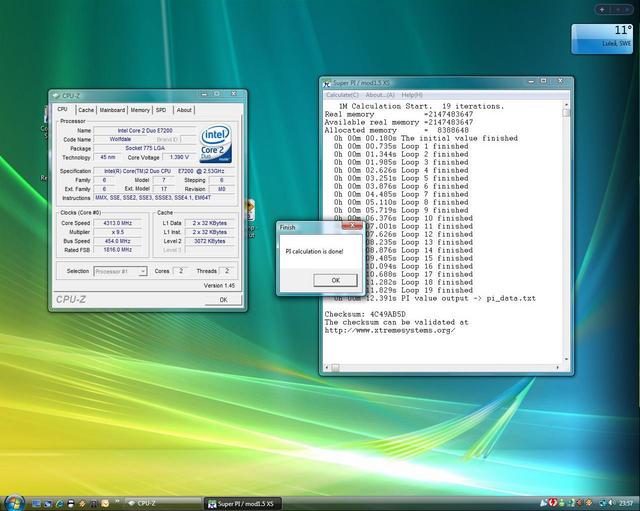The image size is (640, 511).
Task: Click the taskbar clock showing 23:57
Action: [626, 503]
